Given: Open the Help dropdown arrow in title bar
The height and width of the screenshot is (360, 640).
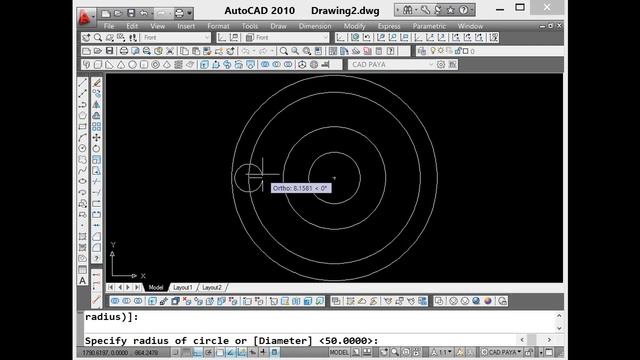Looking at the screenshot, I should pos(472,10).
